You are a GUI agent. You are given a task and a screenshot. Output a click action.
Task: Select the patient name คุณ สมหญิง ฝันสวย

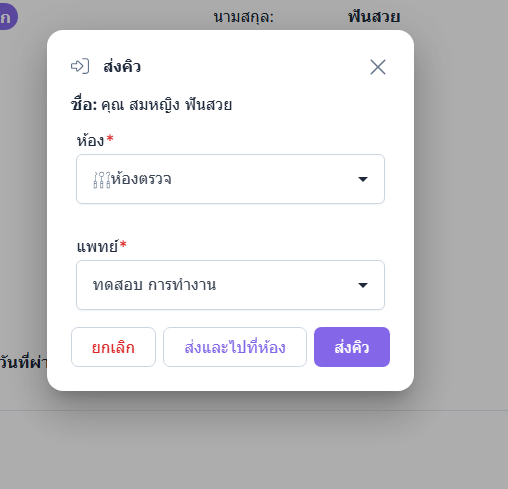pos(166,105)
